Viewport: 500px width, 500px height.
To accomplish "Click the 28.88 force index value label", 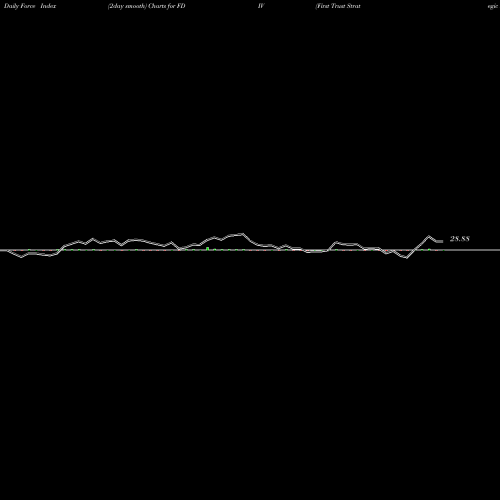I will [x=460, y=239].
